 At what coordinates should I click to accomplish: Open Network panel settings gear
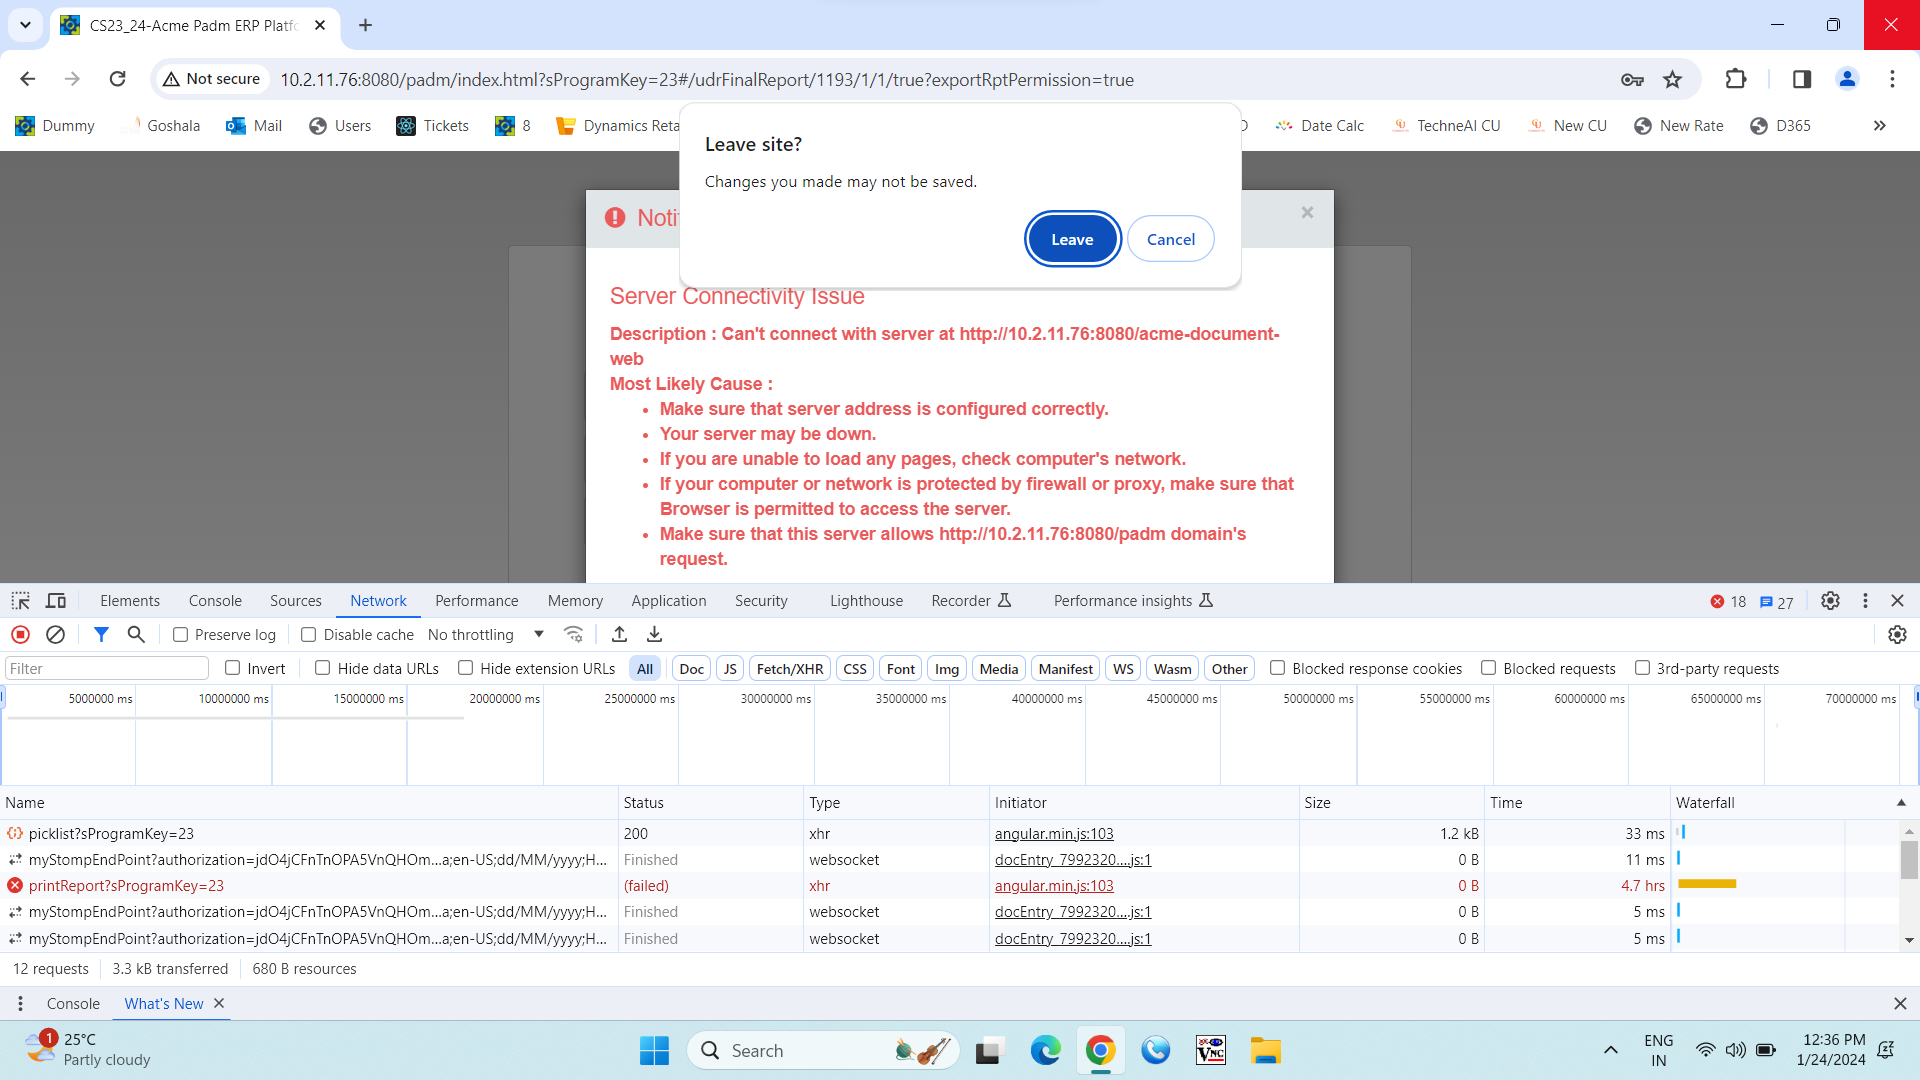(x=1897, y=635)
